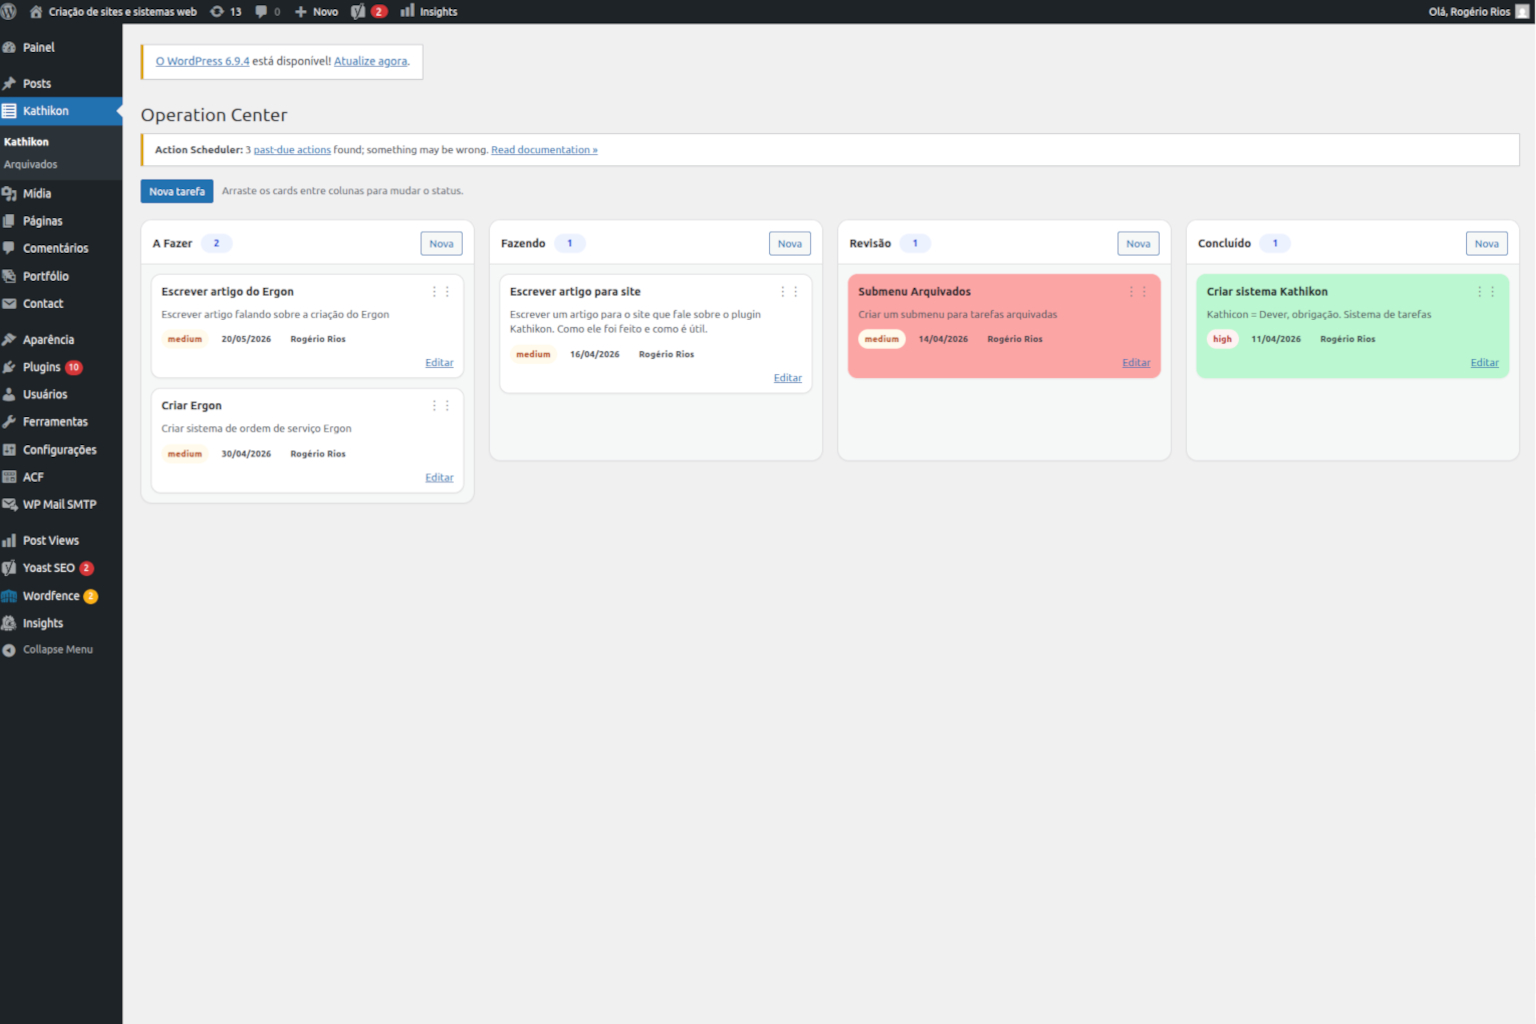Viewport: 1536px width, 1024px height.
Task: Click the Yoast admin bar count 2
Action: [x=379, y=12]
